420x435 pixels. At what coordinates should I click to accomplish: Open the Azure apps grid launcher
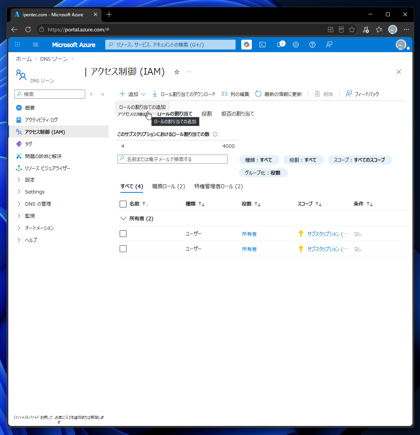(17, 45)
